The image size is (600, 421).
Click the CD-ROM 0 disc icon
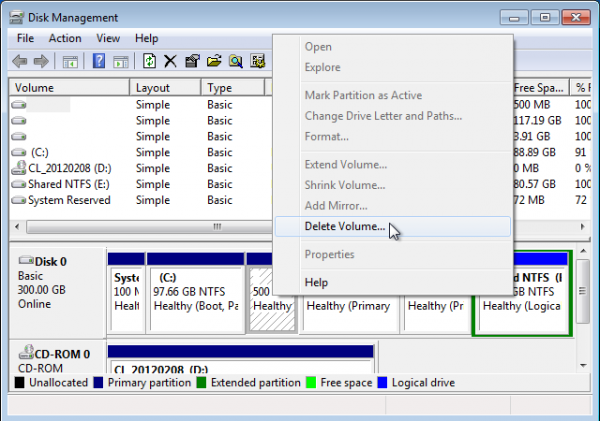(26, 352)
